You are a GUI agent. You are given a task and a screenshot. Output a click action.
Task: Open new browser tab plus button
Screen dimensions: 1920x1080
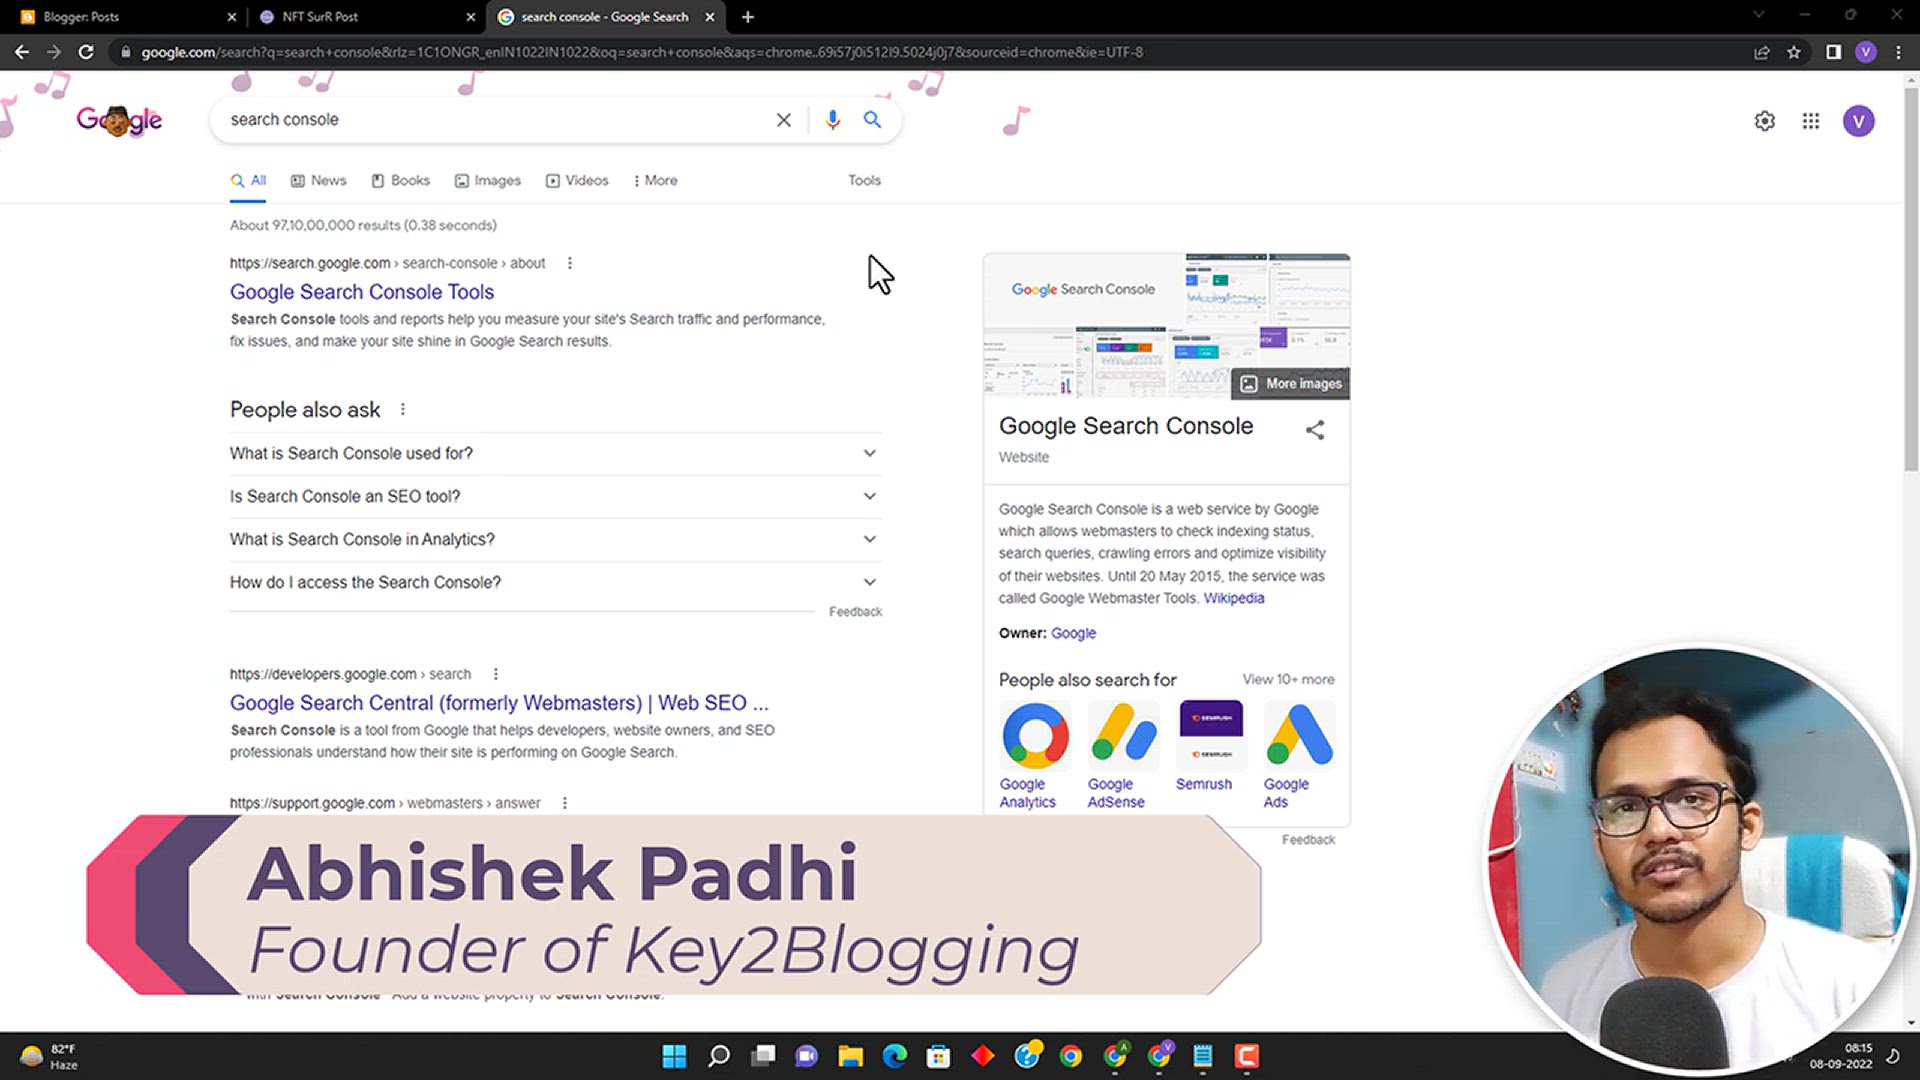(x=748, y=17)
